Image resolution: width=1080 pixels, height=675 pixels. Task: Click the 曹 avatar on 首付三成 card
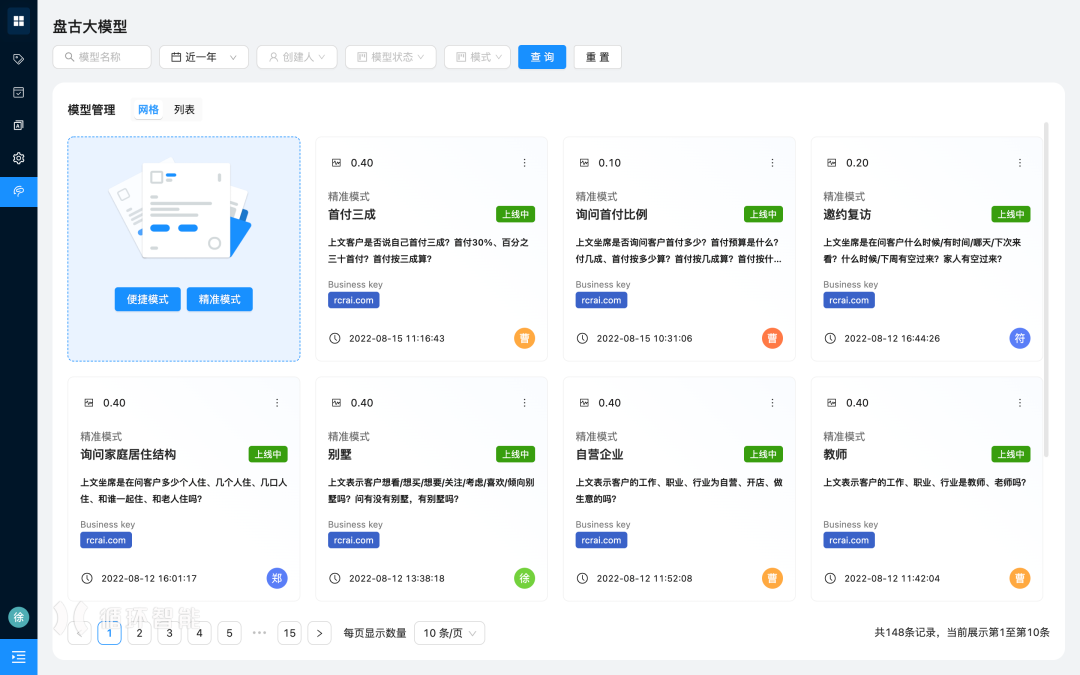[524, 338]
